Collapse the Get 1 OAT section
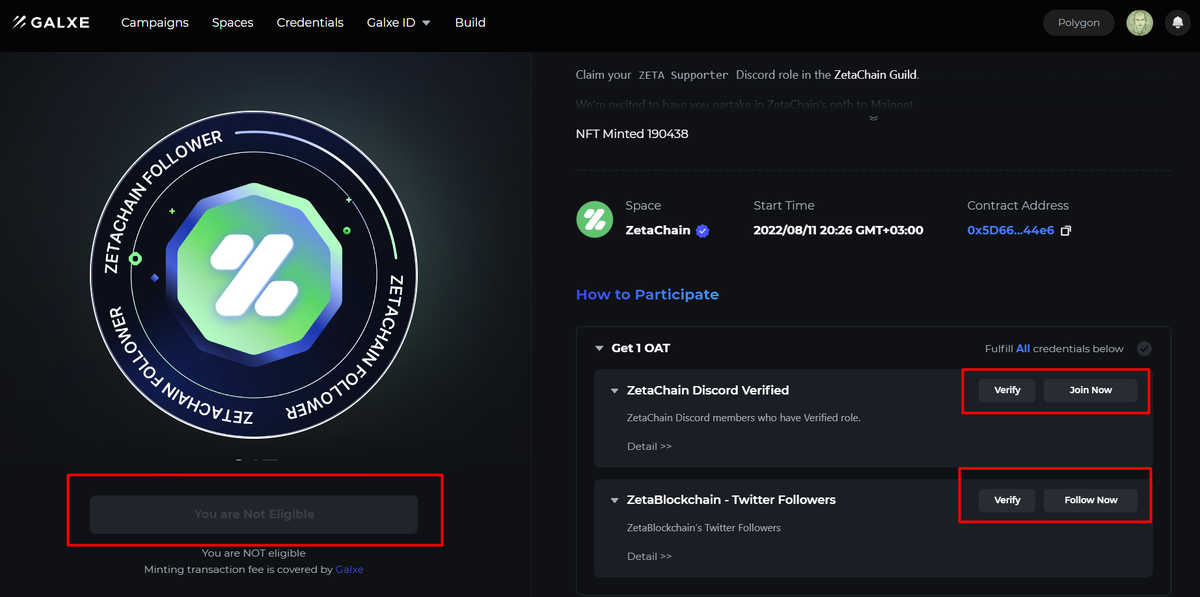1200x597 pixels. pos(600,349)
